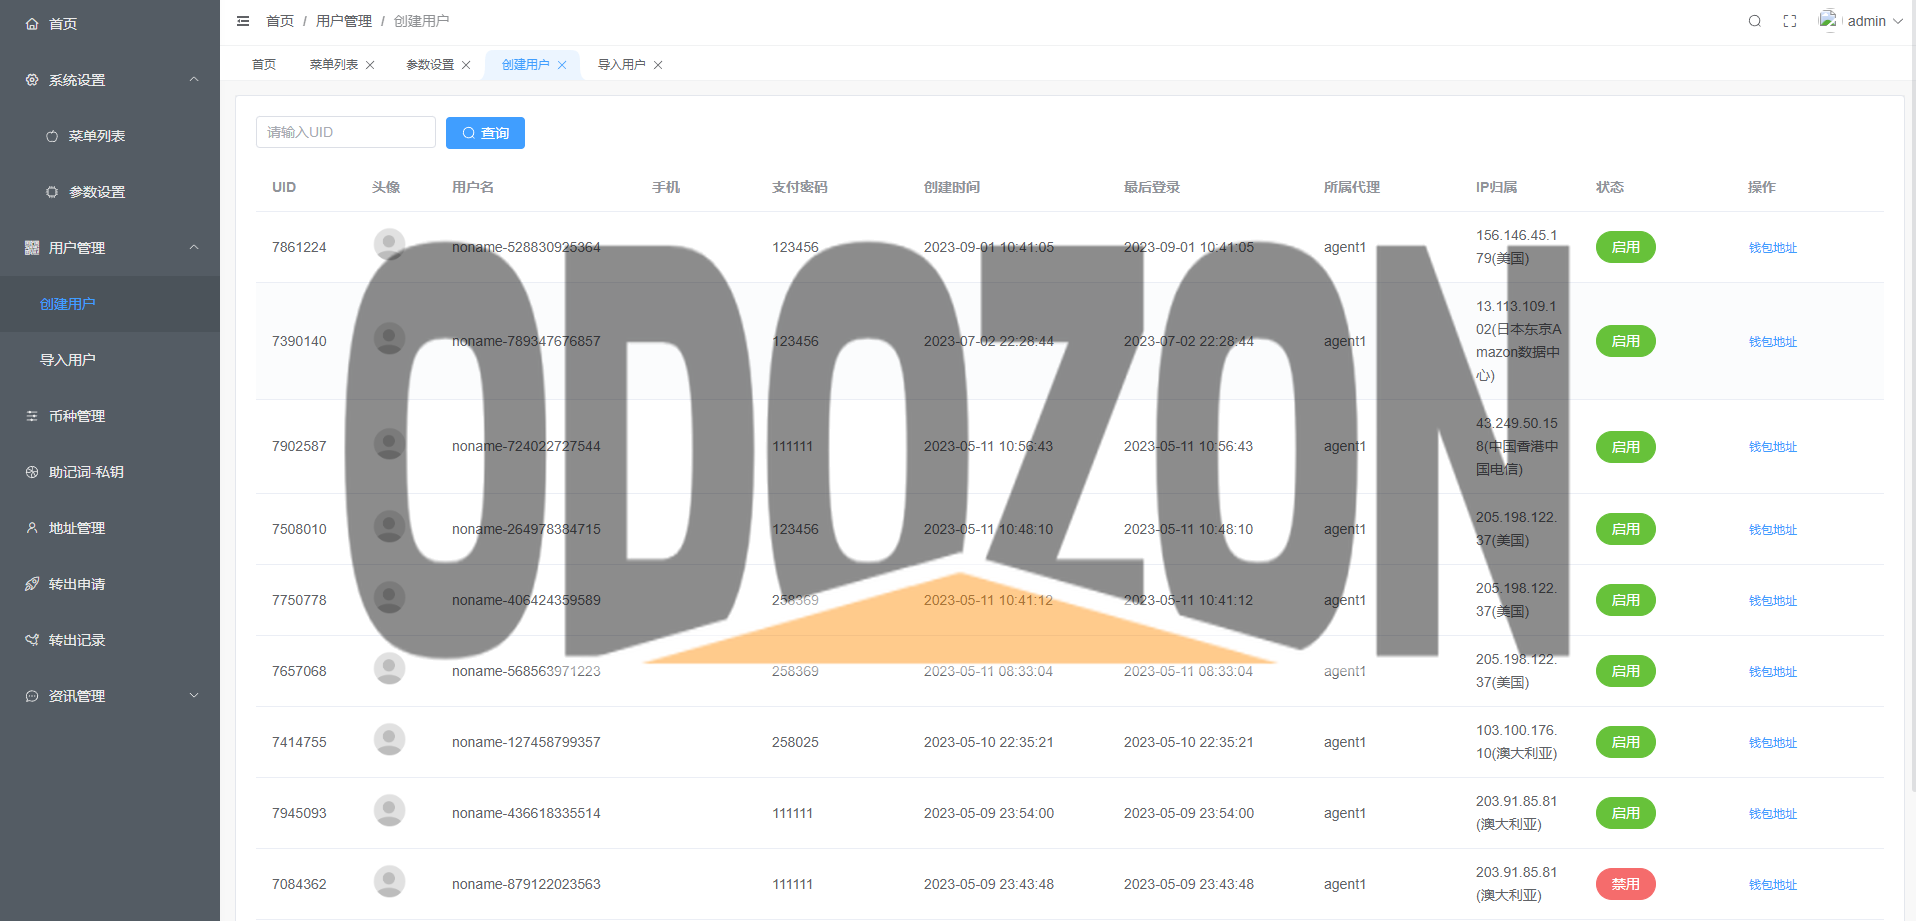Switch to the 参数设置 tab
This screenshot has width=1916, height=921.
click(430, 65)
